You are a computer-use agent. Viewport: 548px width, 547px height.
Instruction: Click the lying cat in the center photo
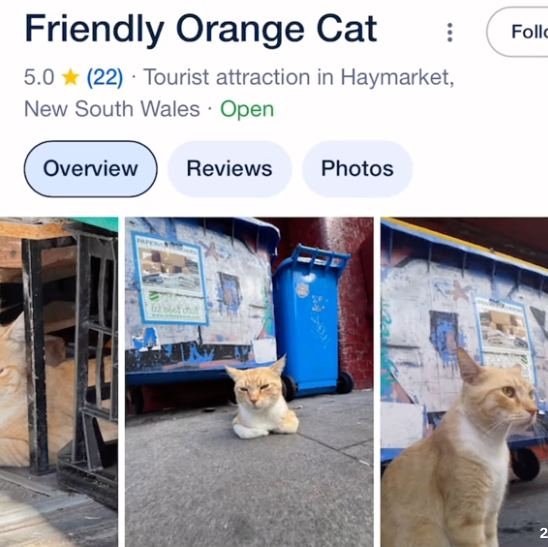click(262, 398)
